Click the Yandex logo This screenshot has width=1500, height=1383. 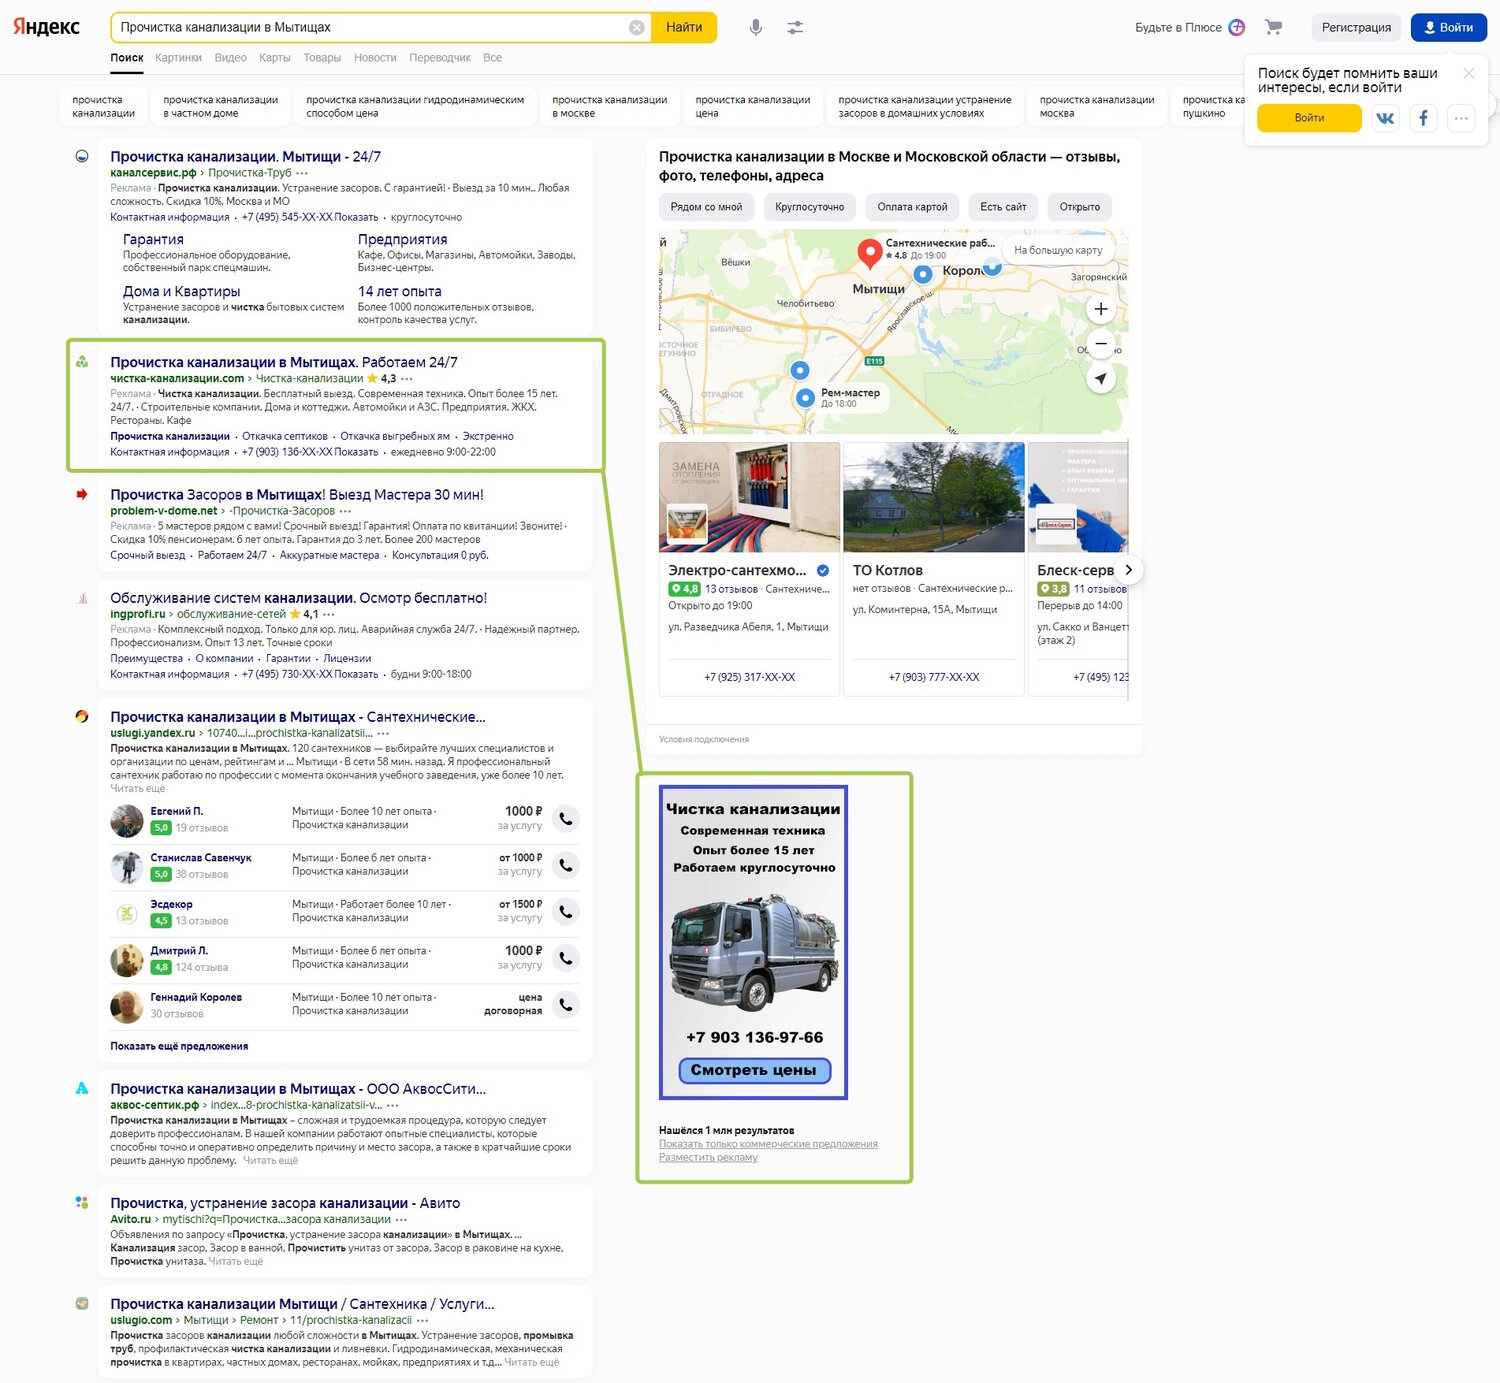pos(46,27)
